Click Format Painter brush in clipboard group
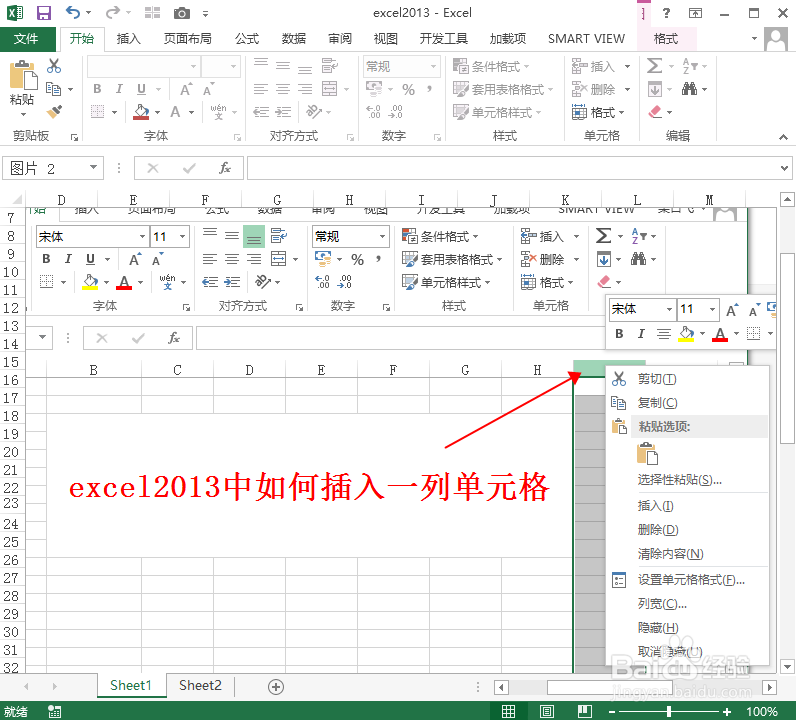Screen dimensions: 796x720 54,111
